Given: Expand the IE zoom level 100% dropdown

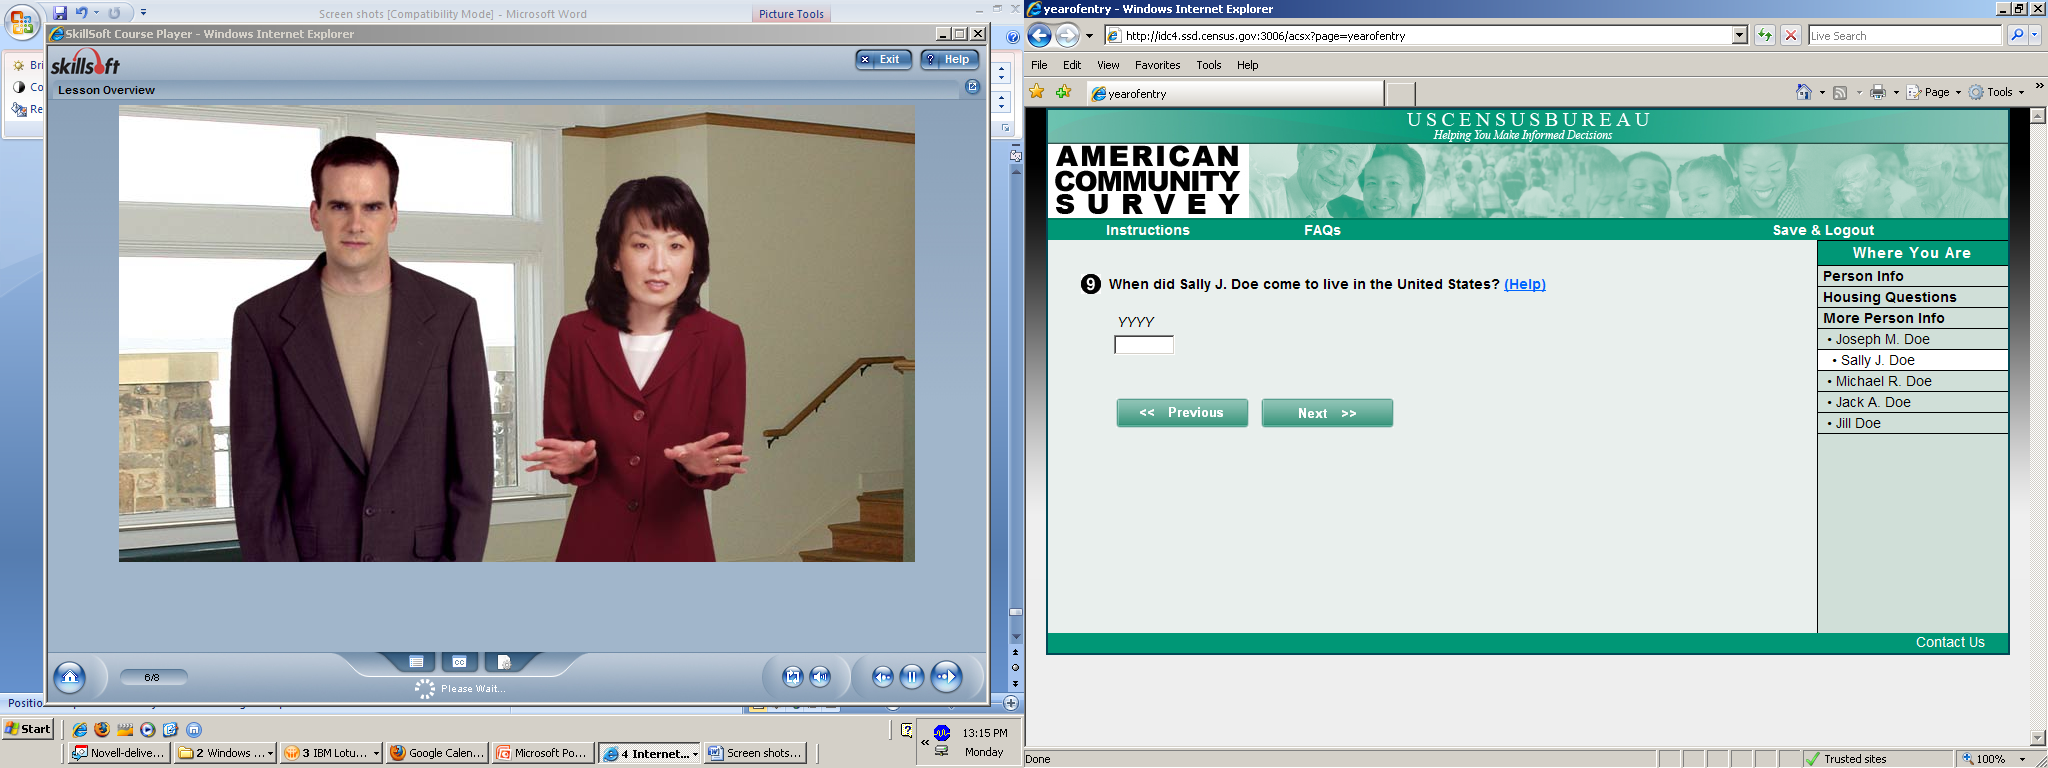Looking at the screenshot, I should pyautogui.click(x=2022, y=759).
